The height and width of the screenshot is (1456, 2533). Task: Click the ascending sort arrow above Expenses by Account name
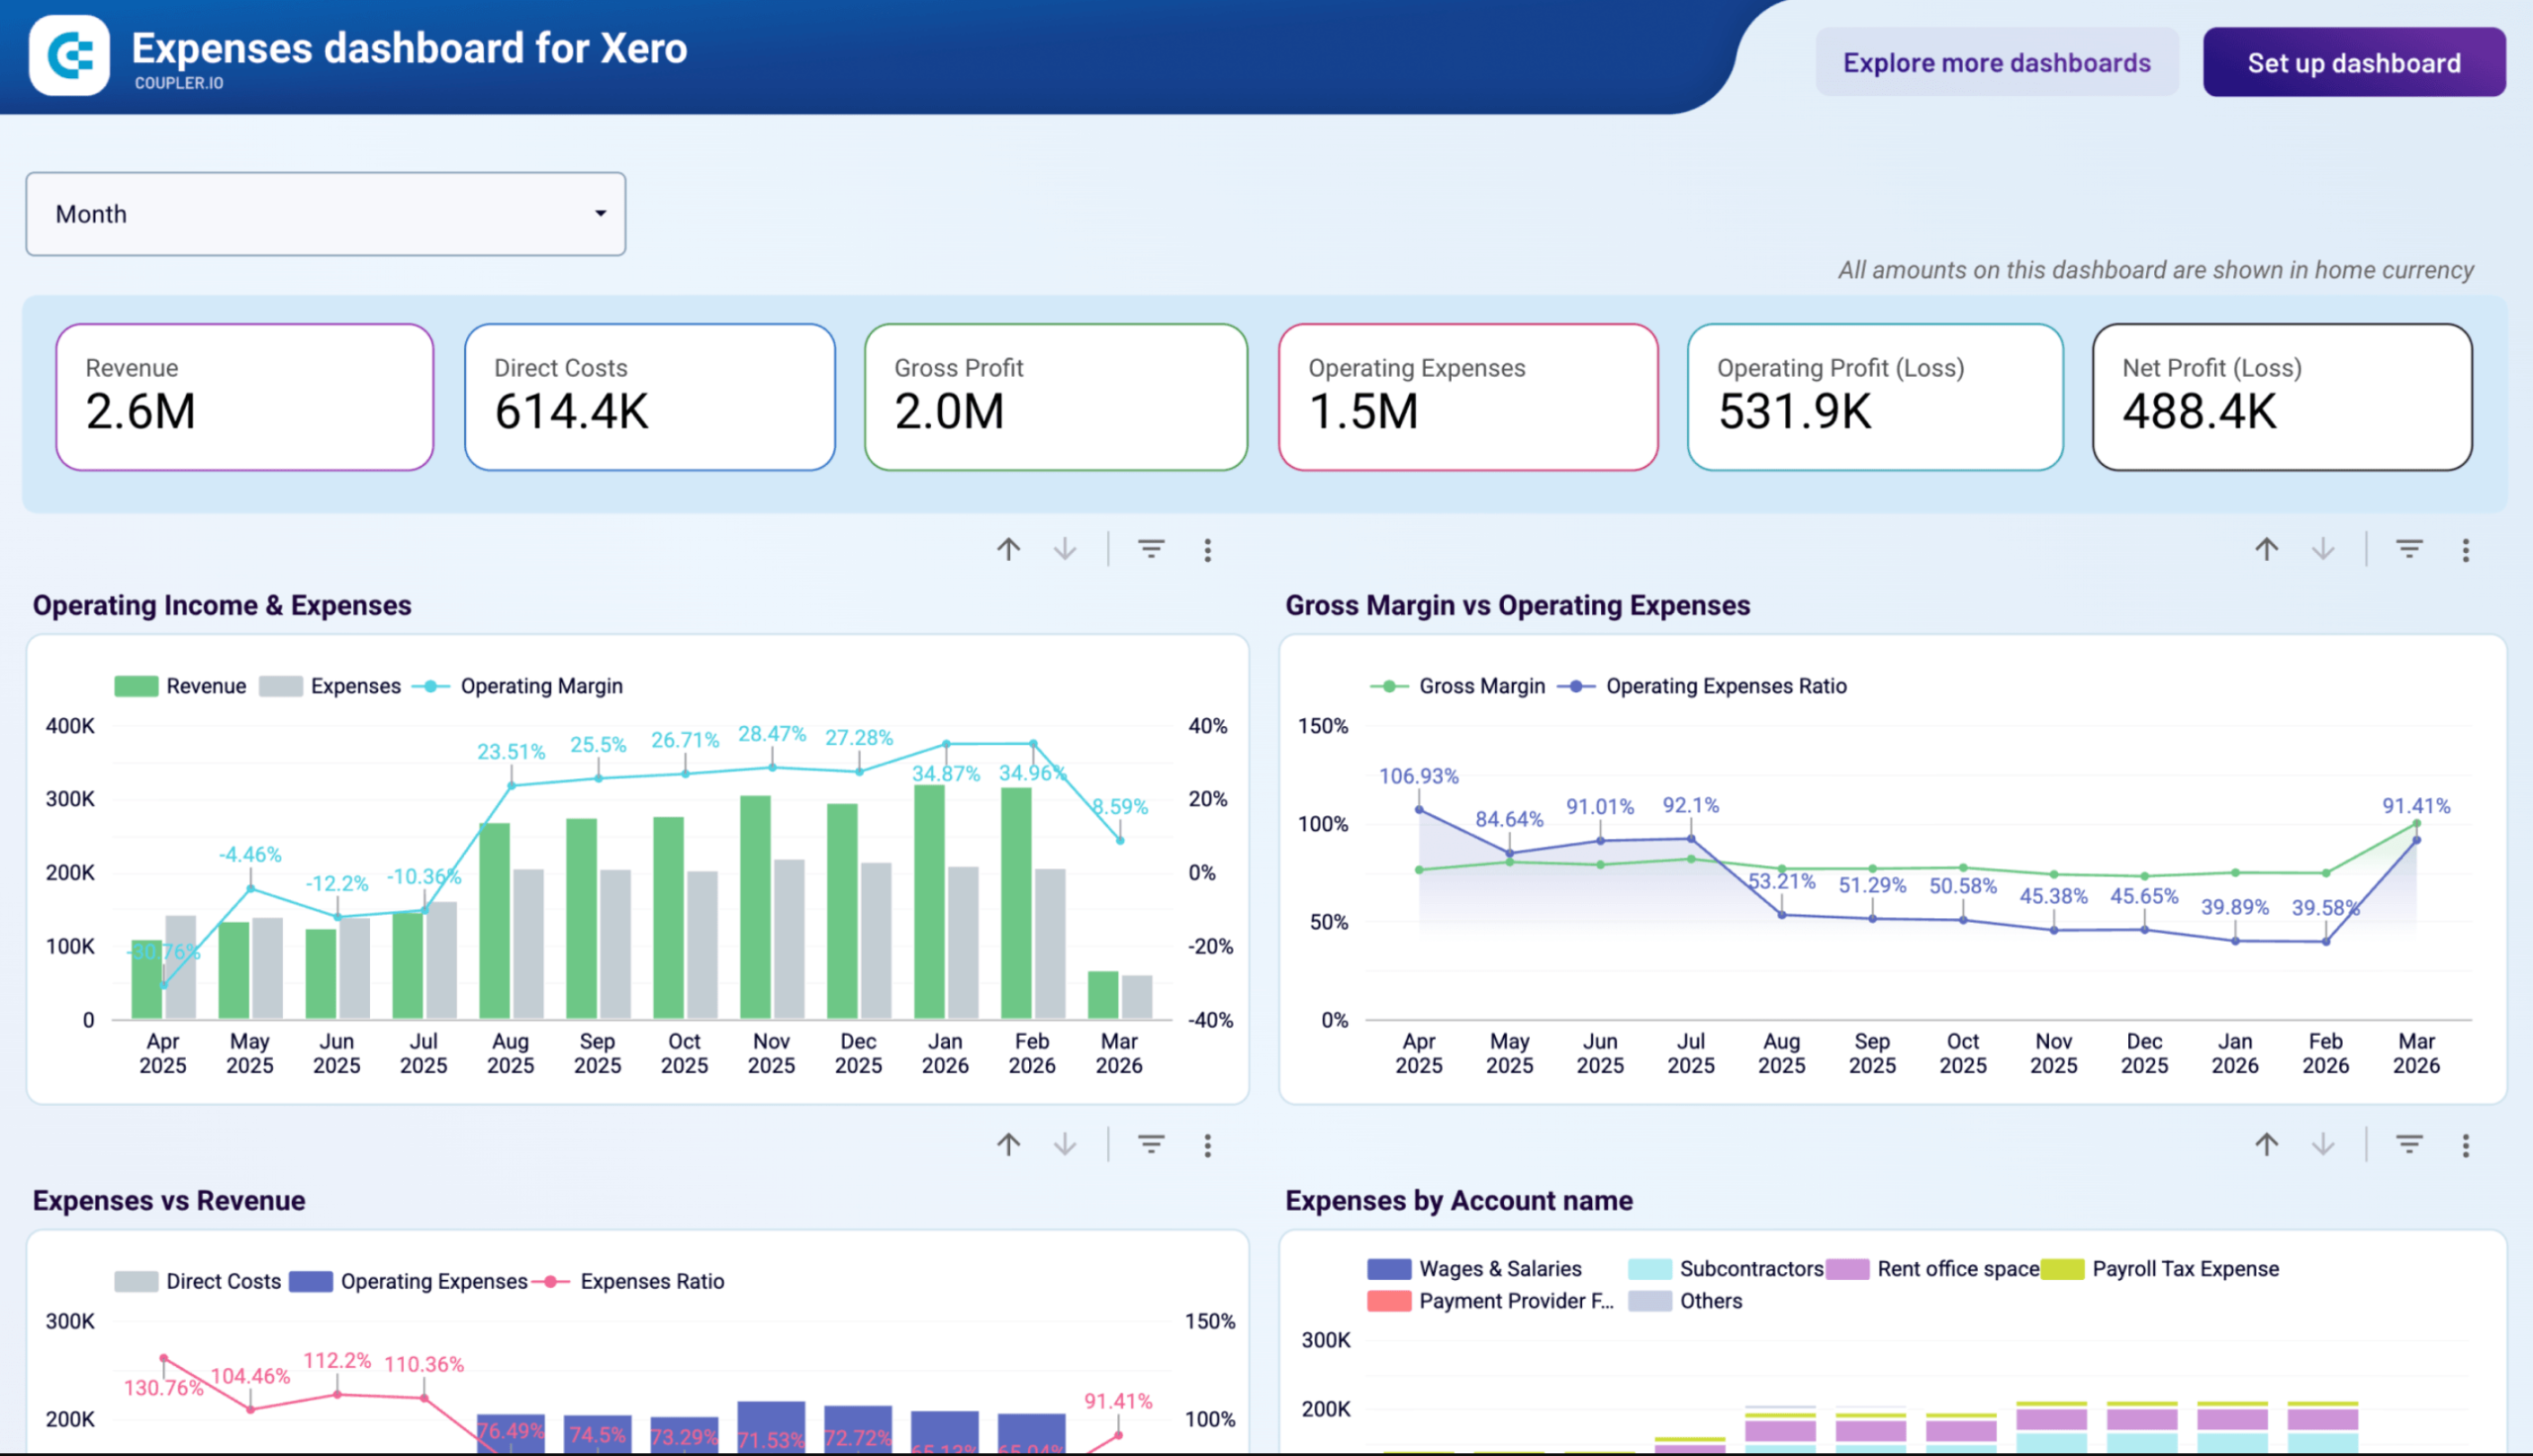click(x=2266, y=1144)
